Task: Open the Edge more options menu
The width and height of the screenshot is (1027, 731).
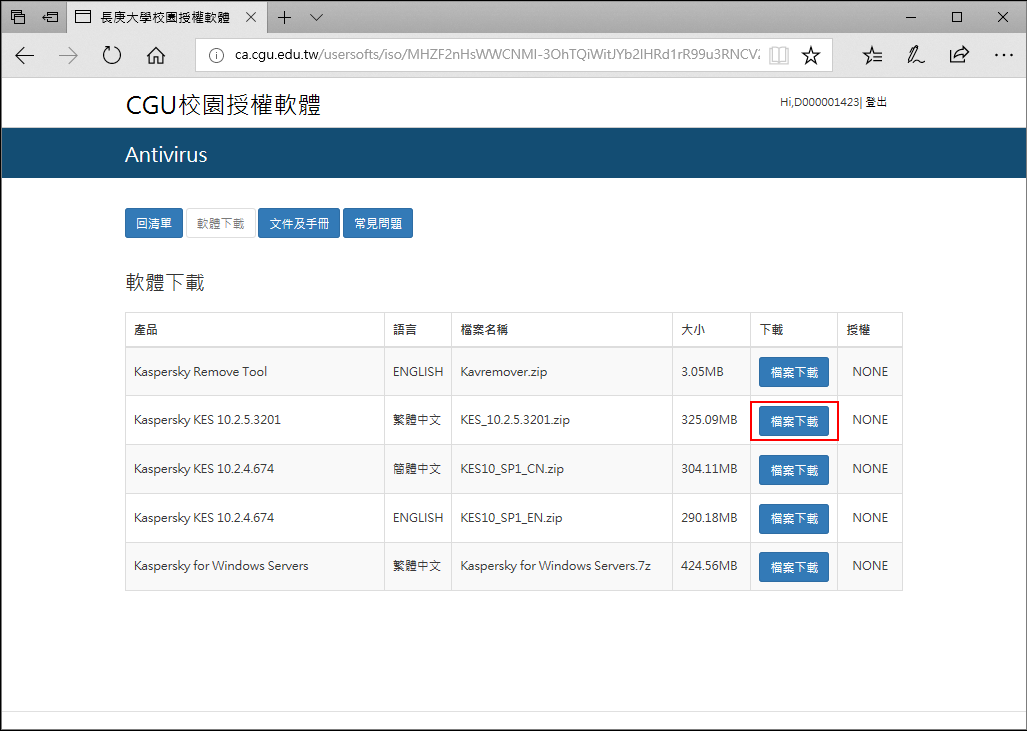Action: [x=1003, y=56]
